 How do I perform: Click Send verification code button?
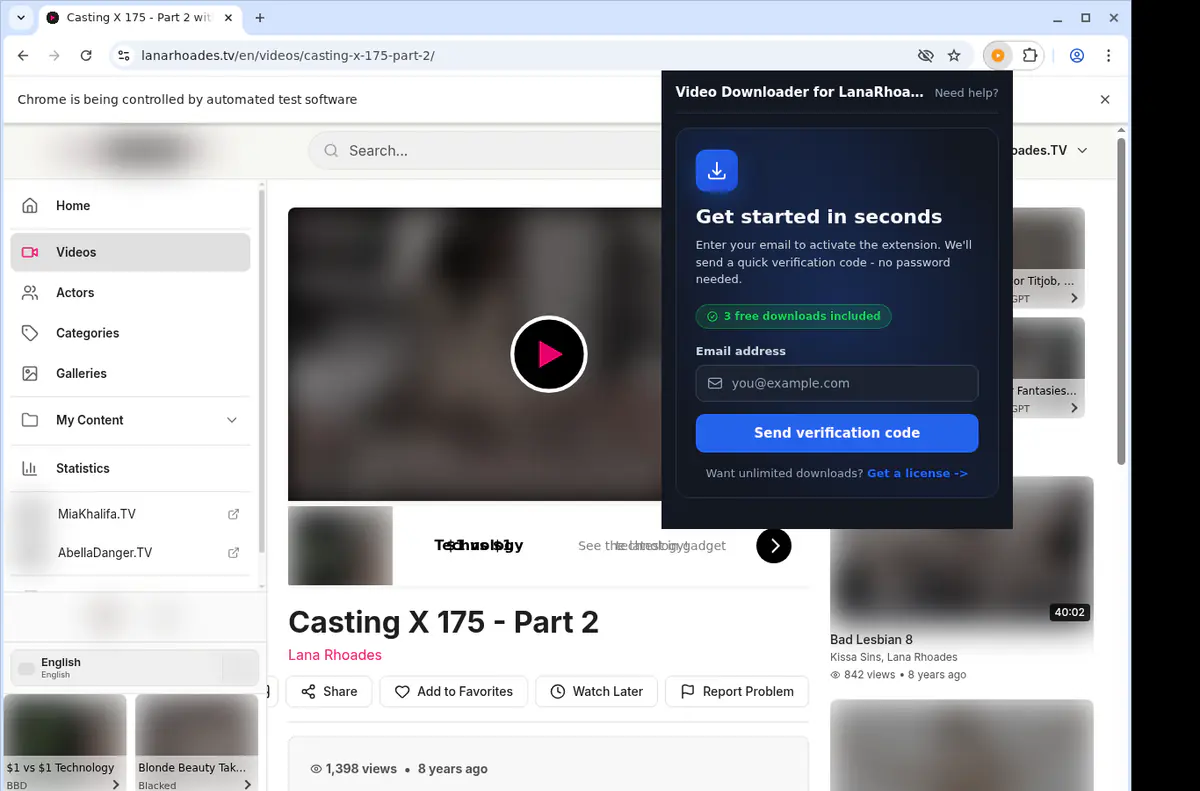837,433
